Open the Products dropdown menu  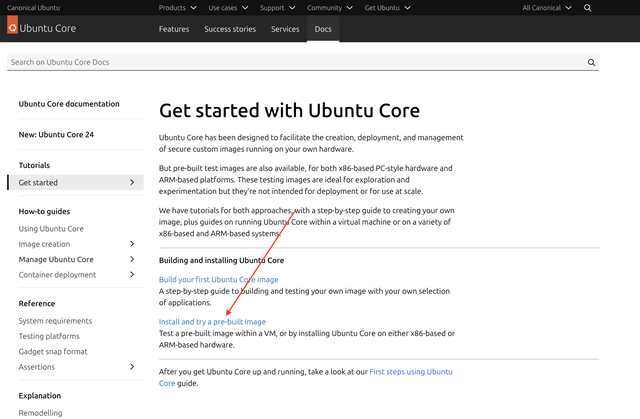178,8
